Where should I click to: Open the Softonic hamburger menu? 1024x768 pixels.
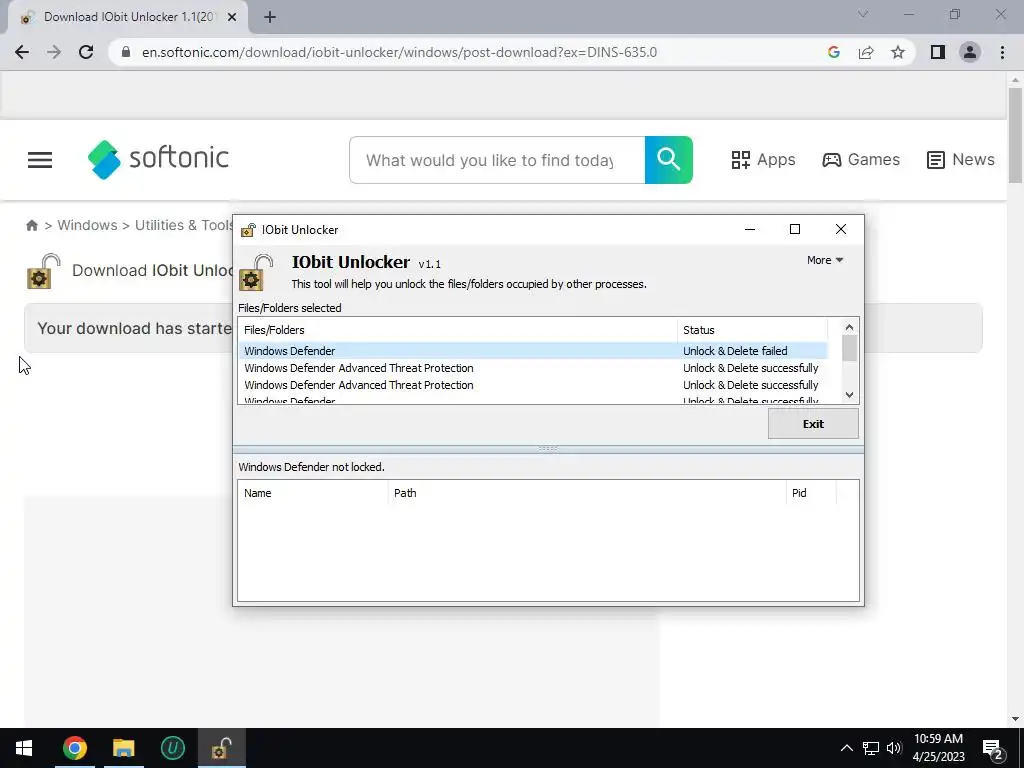[40, 160]
